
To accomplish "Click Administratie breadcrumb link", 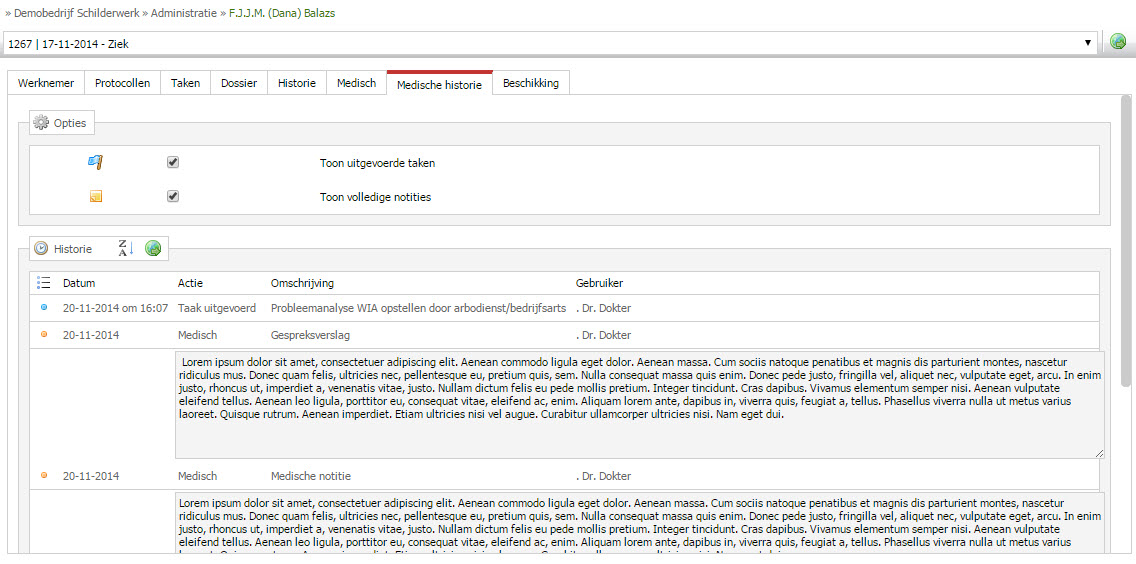I will pyautogui.click(x=184, y=13).
